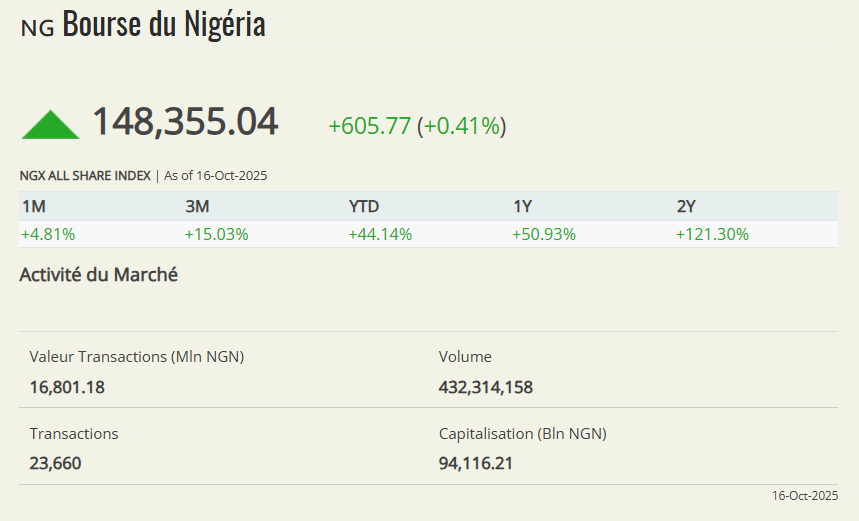Click the +44.14% year-to-date return
859x521 pixels.
[x=380, y=234]
